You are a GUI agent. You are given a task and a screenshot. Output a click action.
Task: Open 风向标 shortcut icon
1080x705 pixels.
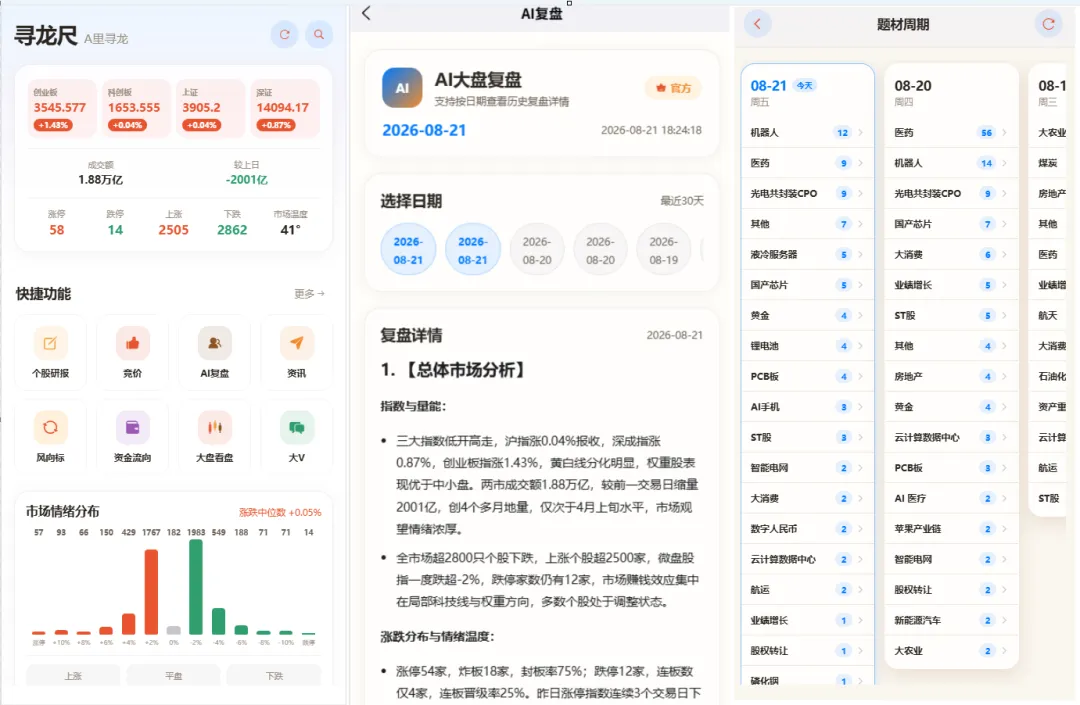coord(50,428)
